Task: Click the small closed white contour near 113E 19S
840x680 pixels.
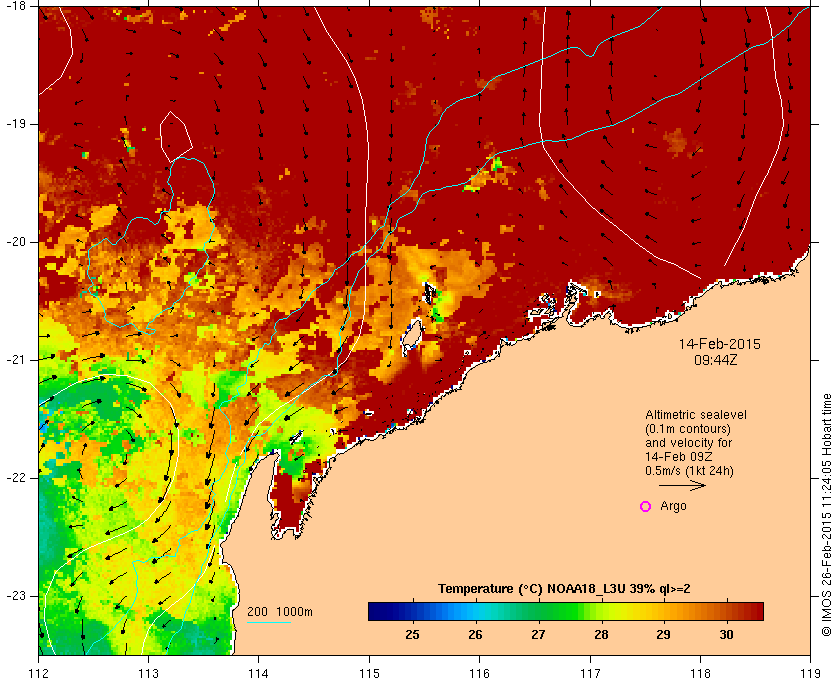Action: [175, 137]
